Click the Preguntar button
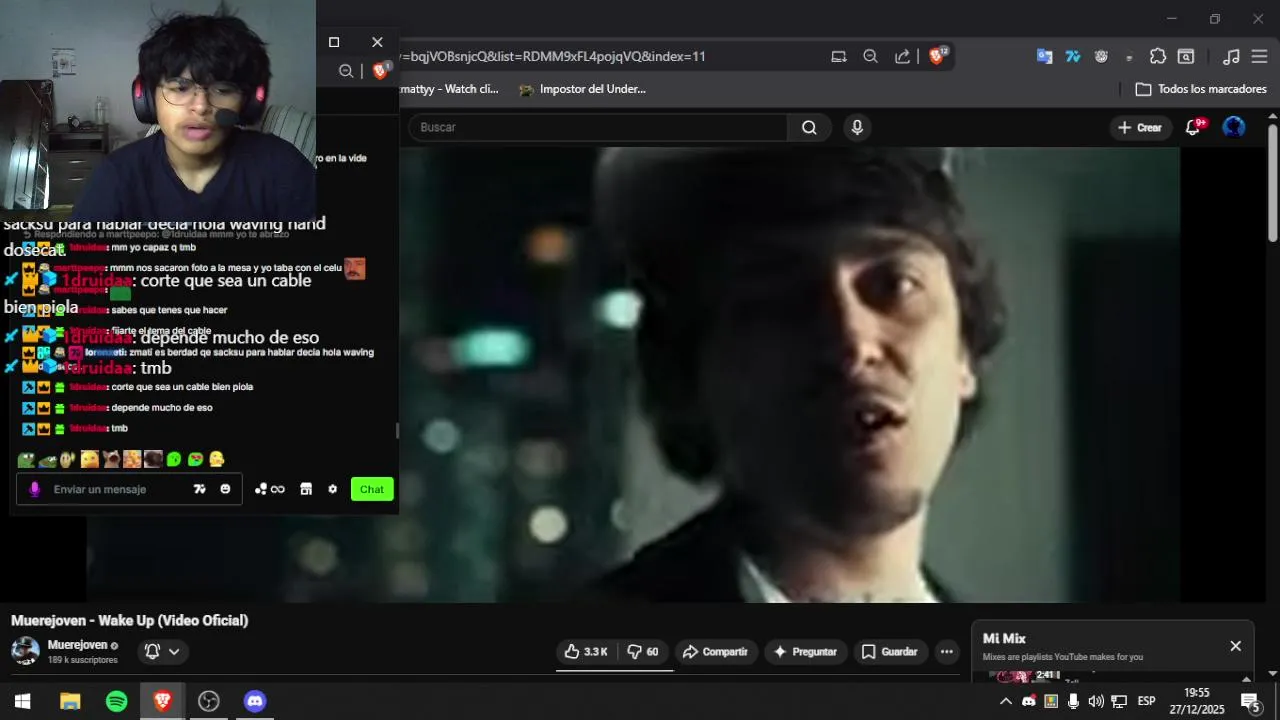This screenshot has height=720, width=1280. click(805, 652)
